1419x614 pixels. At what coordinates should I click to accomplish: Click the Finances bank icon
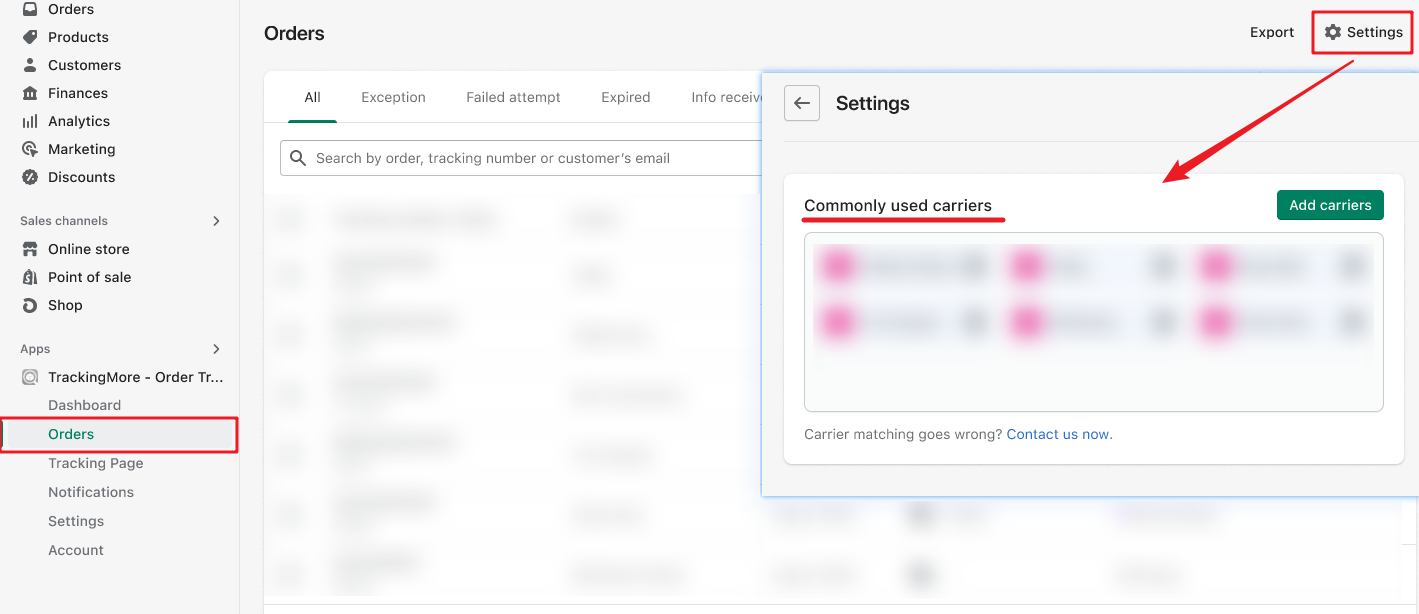point(30,93)
